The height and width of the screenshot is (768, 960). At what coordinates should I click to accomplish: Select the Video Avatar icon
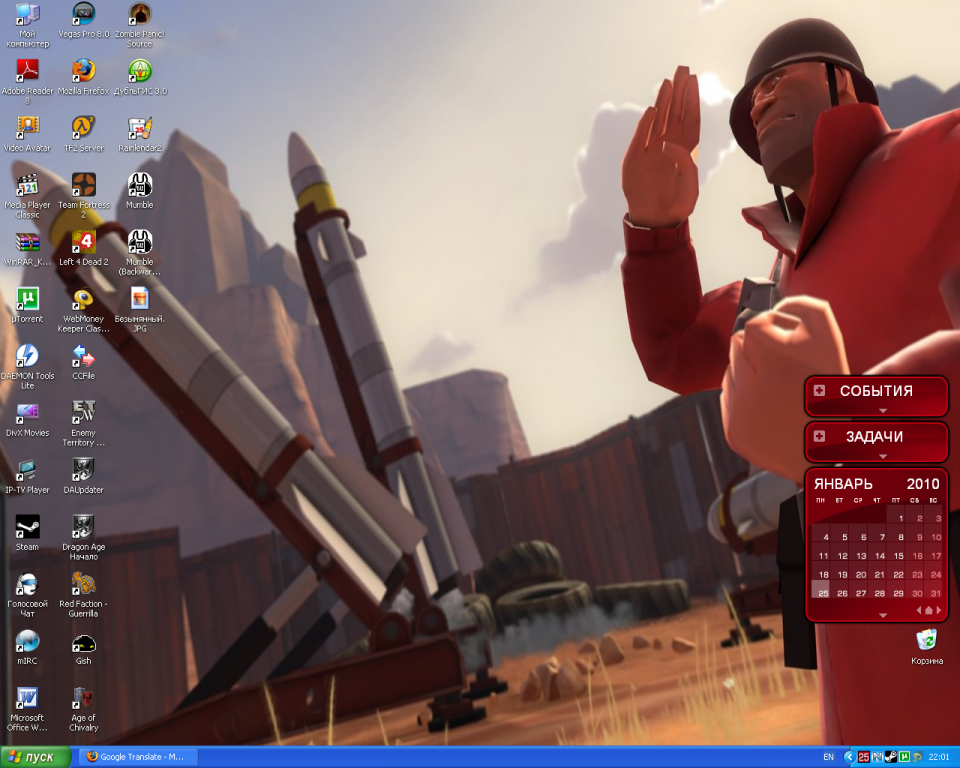(27, 134)
